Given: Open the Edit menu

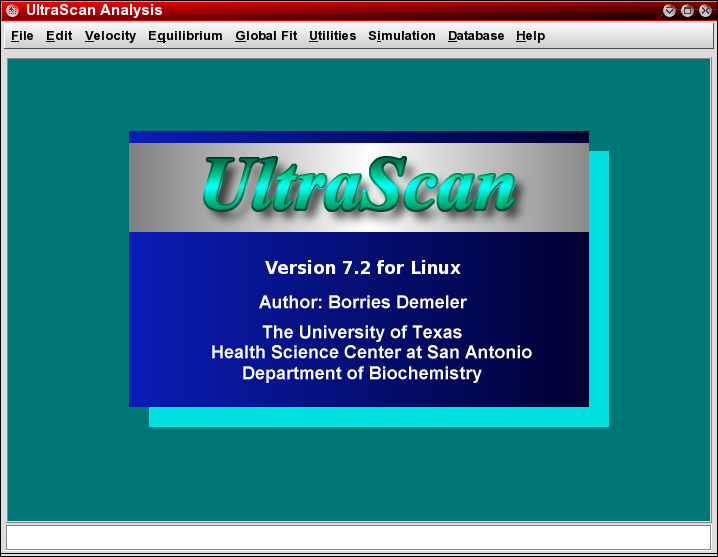Looking at the screenshot, I should pyautogui.click(x=59, y=36).
